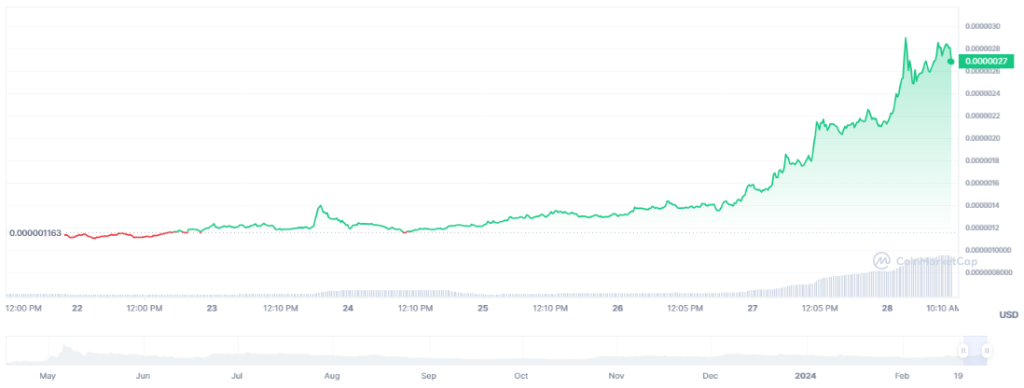Click the 24 date marker on x-axis
Viewport: 1024px width, 388px height.
click(x=347, y=308)
